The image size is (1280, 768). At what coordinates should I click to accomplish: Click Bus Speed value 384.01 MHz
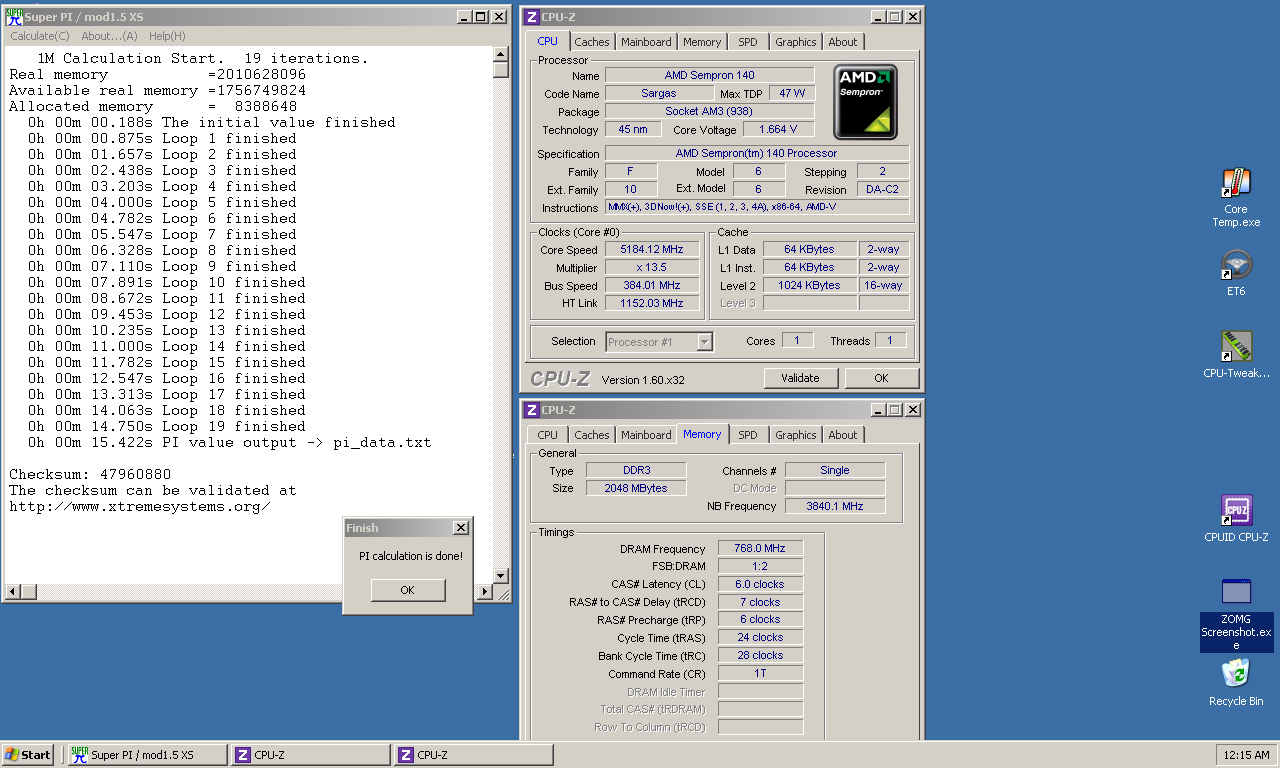[x=652, y=286]
